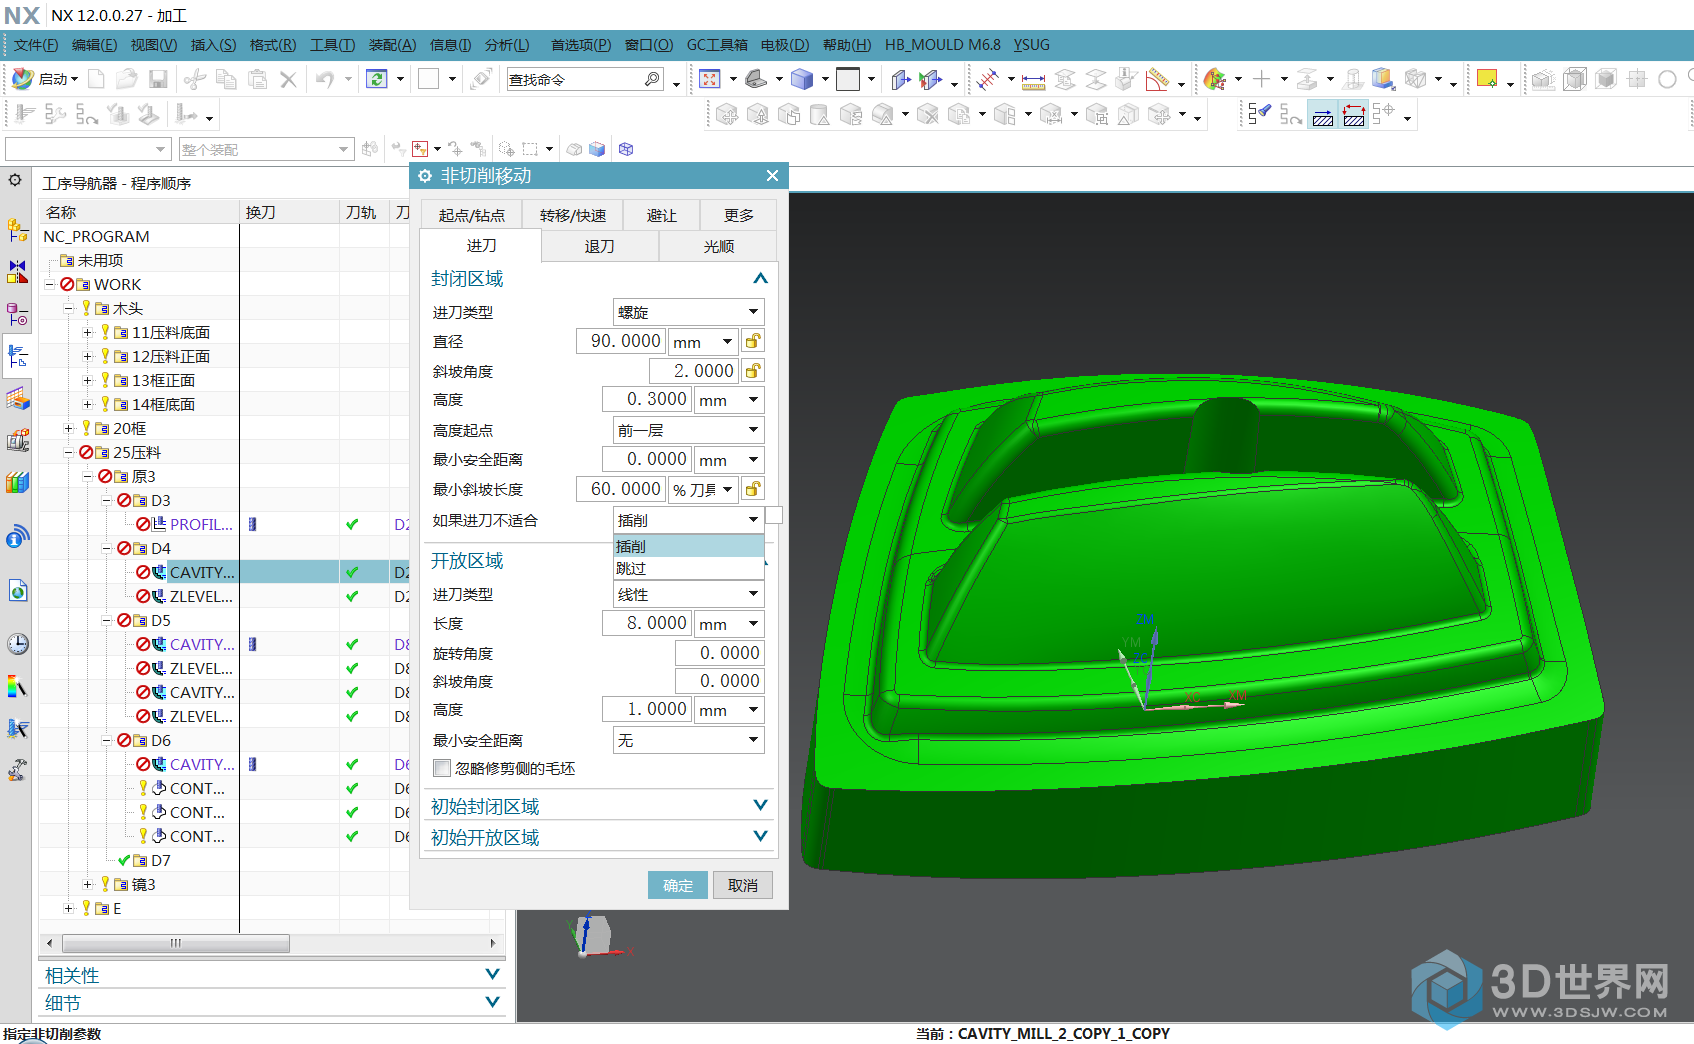Viewport: 1694px width, 1044px height.
Task: Click the lock icon beside diameter field
Action: pos(754,341)
